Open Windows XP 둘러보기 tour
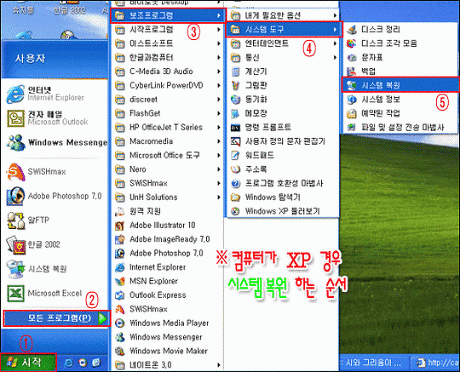 coord(283,211)
